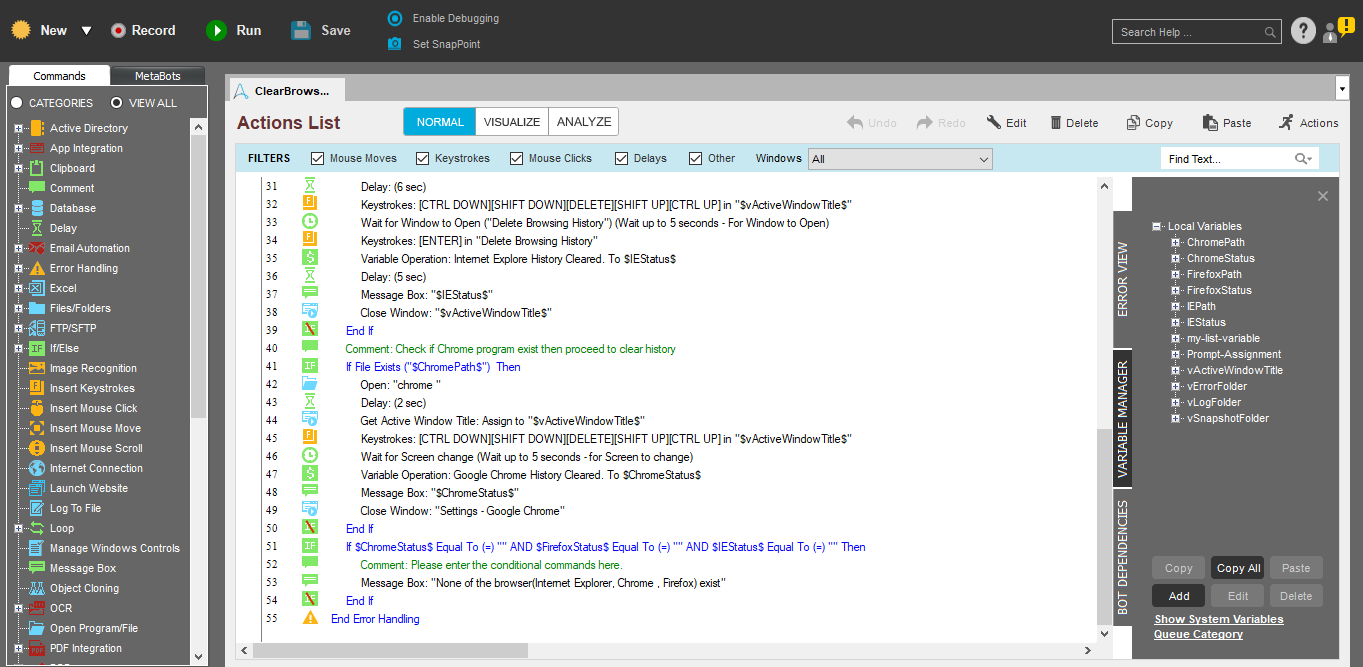Expand the ChromePath variable node

pyautogui.click(x=1176, y=243)
